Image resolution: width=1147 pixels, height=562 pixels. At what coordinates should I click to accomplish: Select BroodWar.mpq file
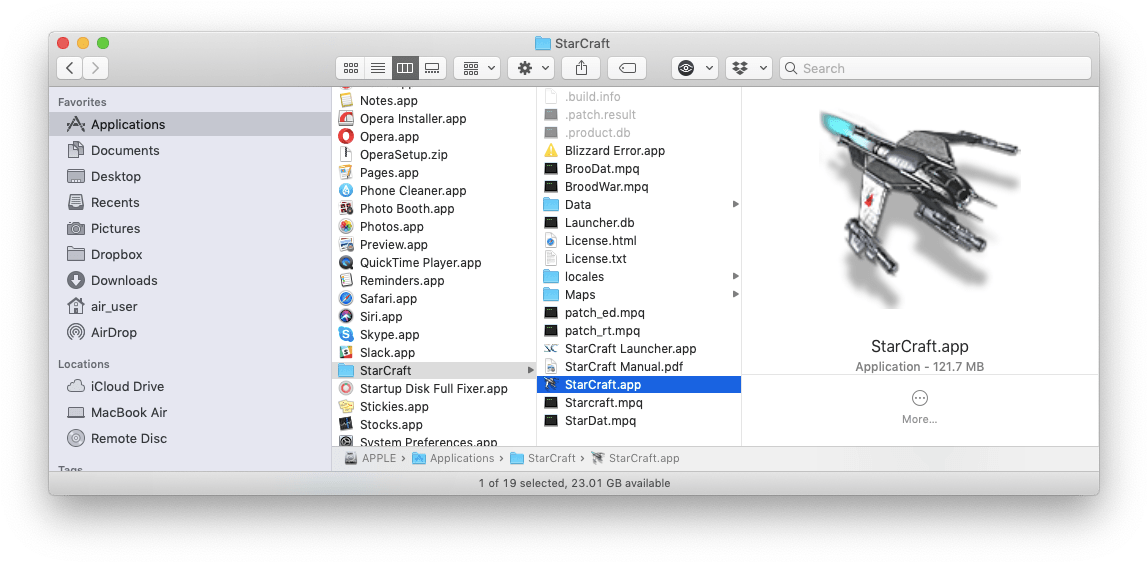pos(639,187)
